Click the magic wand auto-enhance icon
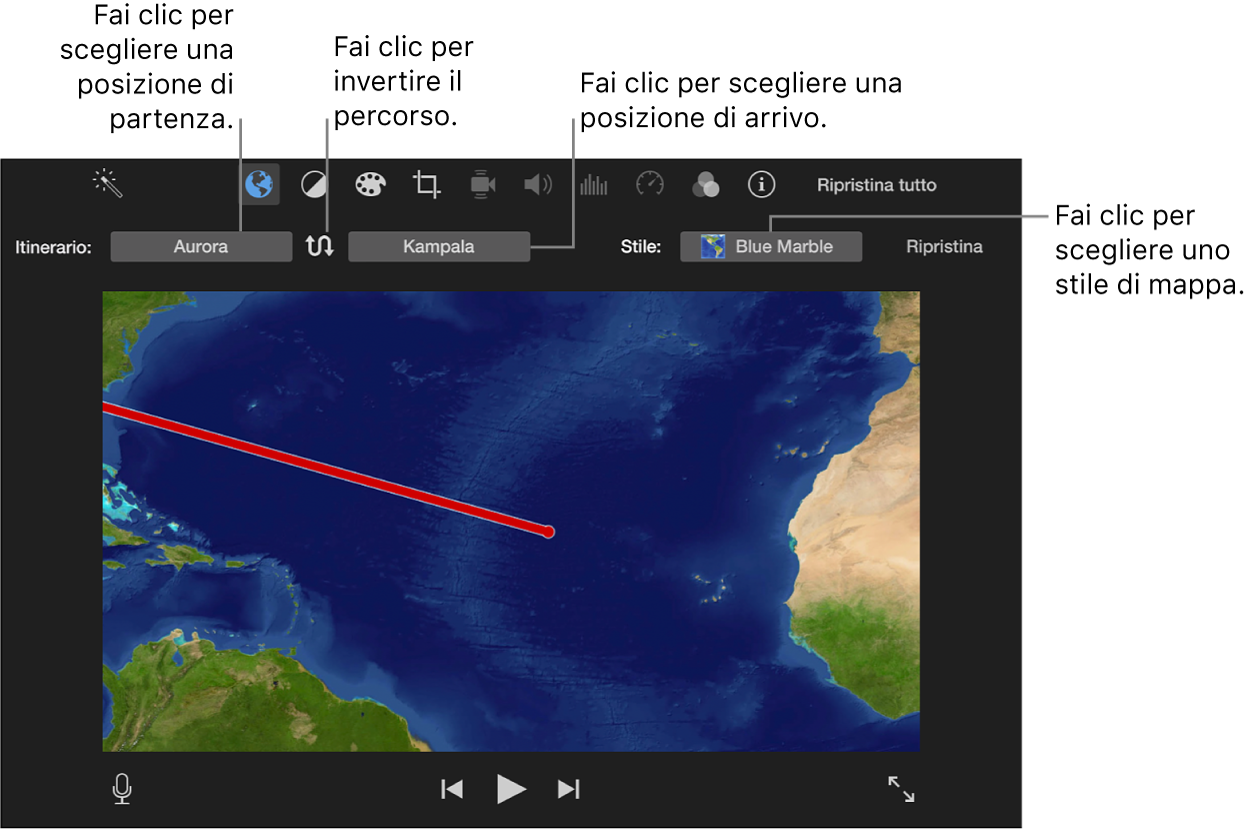This screenshot has height=830, width=1250. pyautogui.click(x=107, y=183)
